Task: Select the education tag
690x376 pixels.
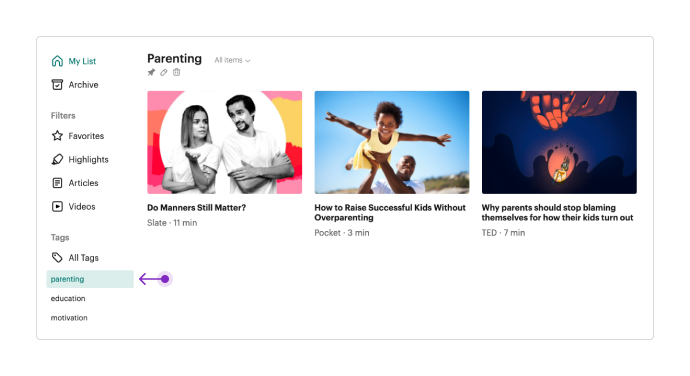Action: pyautogui.click(x=68, y=299)
